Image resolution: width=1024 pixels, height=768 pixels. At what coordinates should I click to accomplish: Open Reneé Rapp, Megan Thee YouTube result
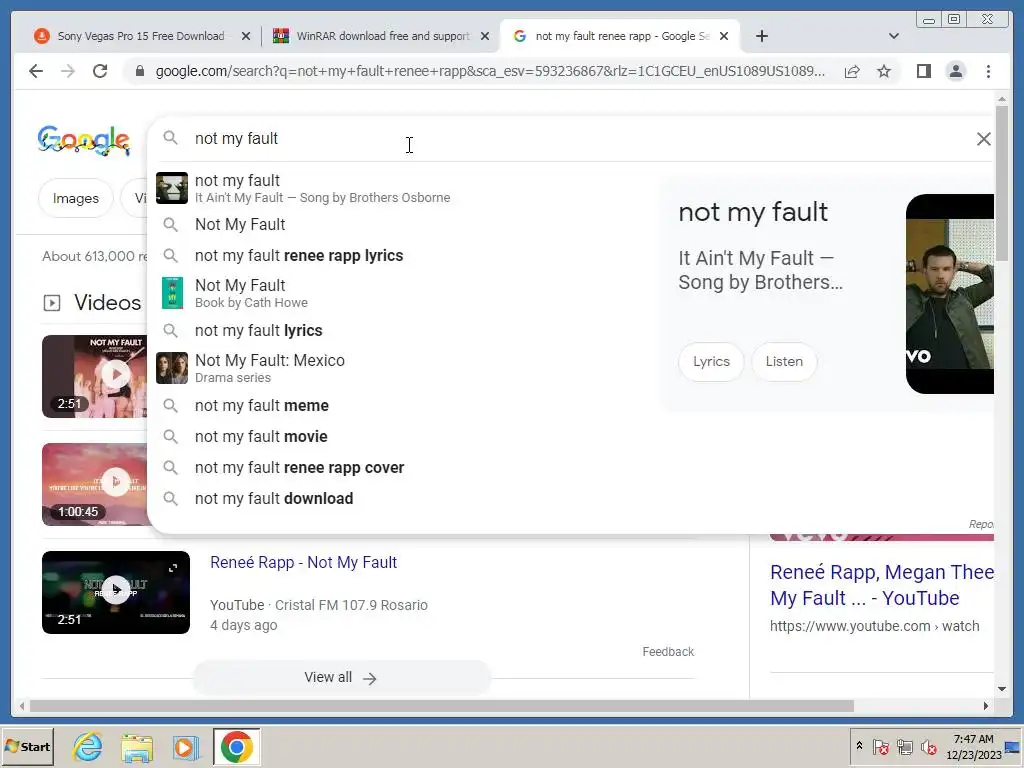pyautogui.click(x=882, y=585)
